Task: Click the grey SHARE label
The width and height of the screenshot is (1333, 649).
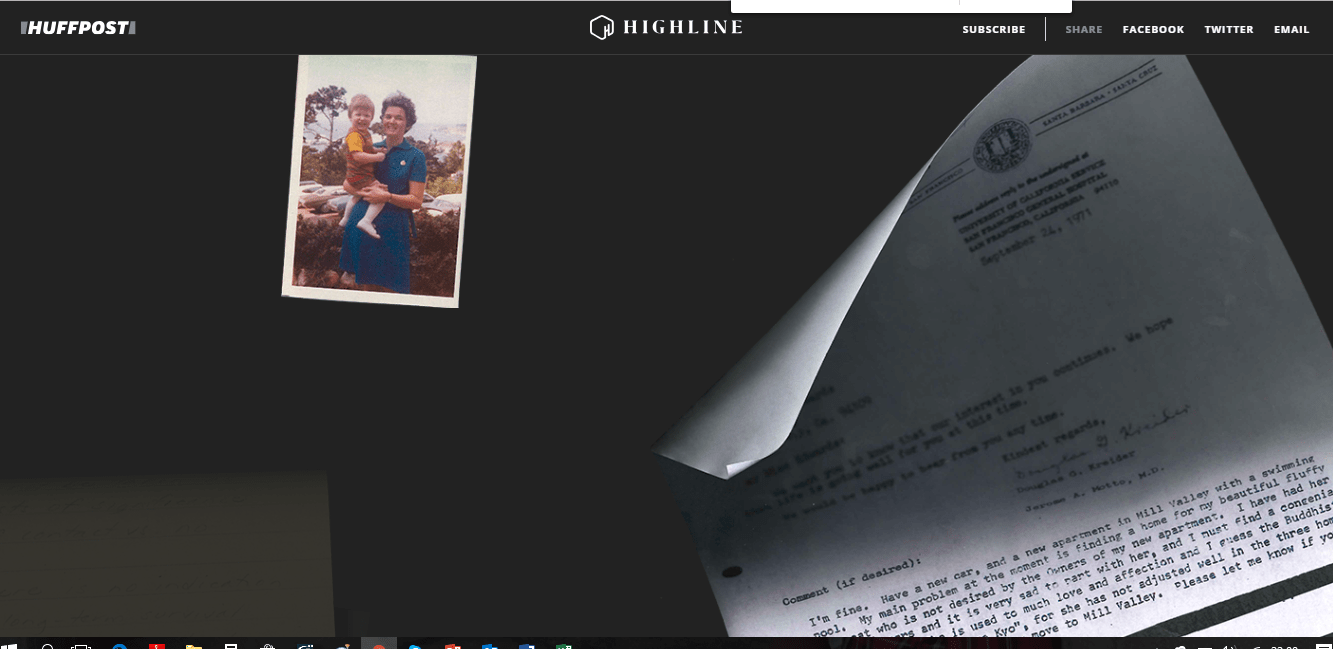Action: tap(1083, 30)
